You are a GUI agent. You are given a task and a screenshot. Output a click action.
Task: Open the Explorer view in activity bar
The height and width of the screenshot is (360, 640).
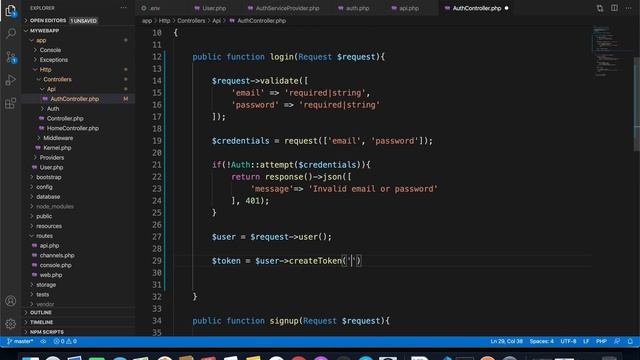(x=11, y=11)
